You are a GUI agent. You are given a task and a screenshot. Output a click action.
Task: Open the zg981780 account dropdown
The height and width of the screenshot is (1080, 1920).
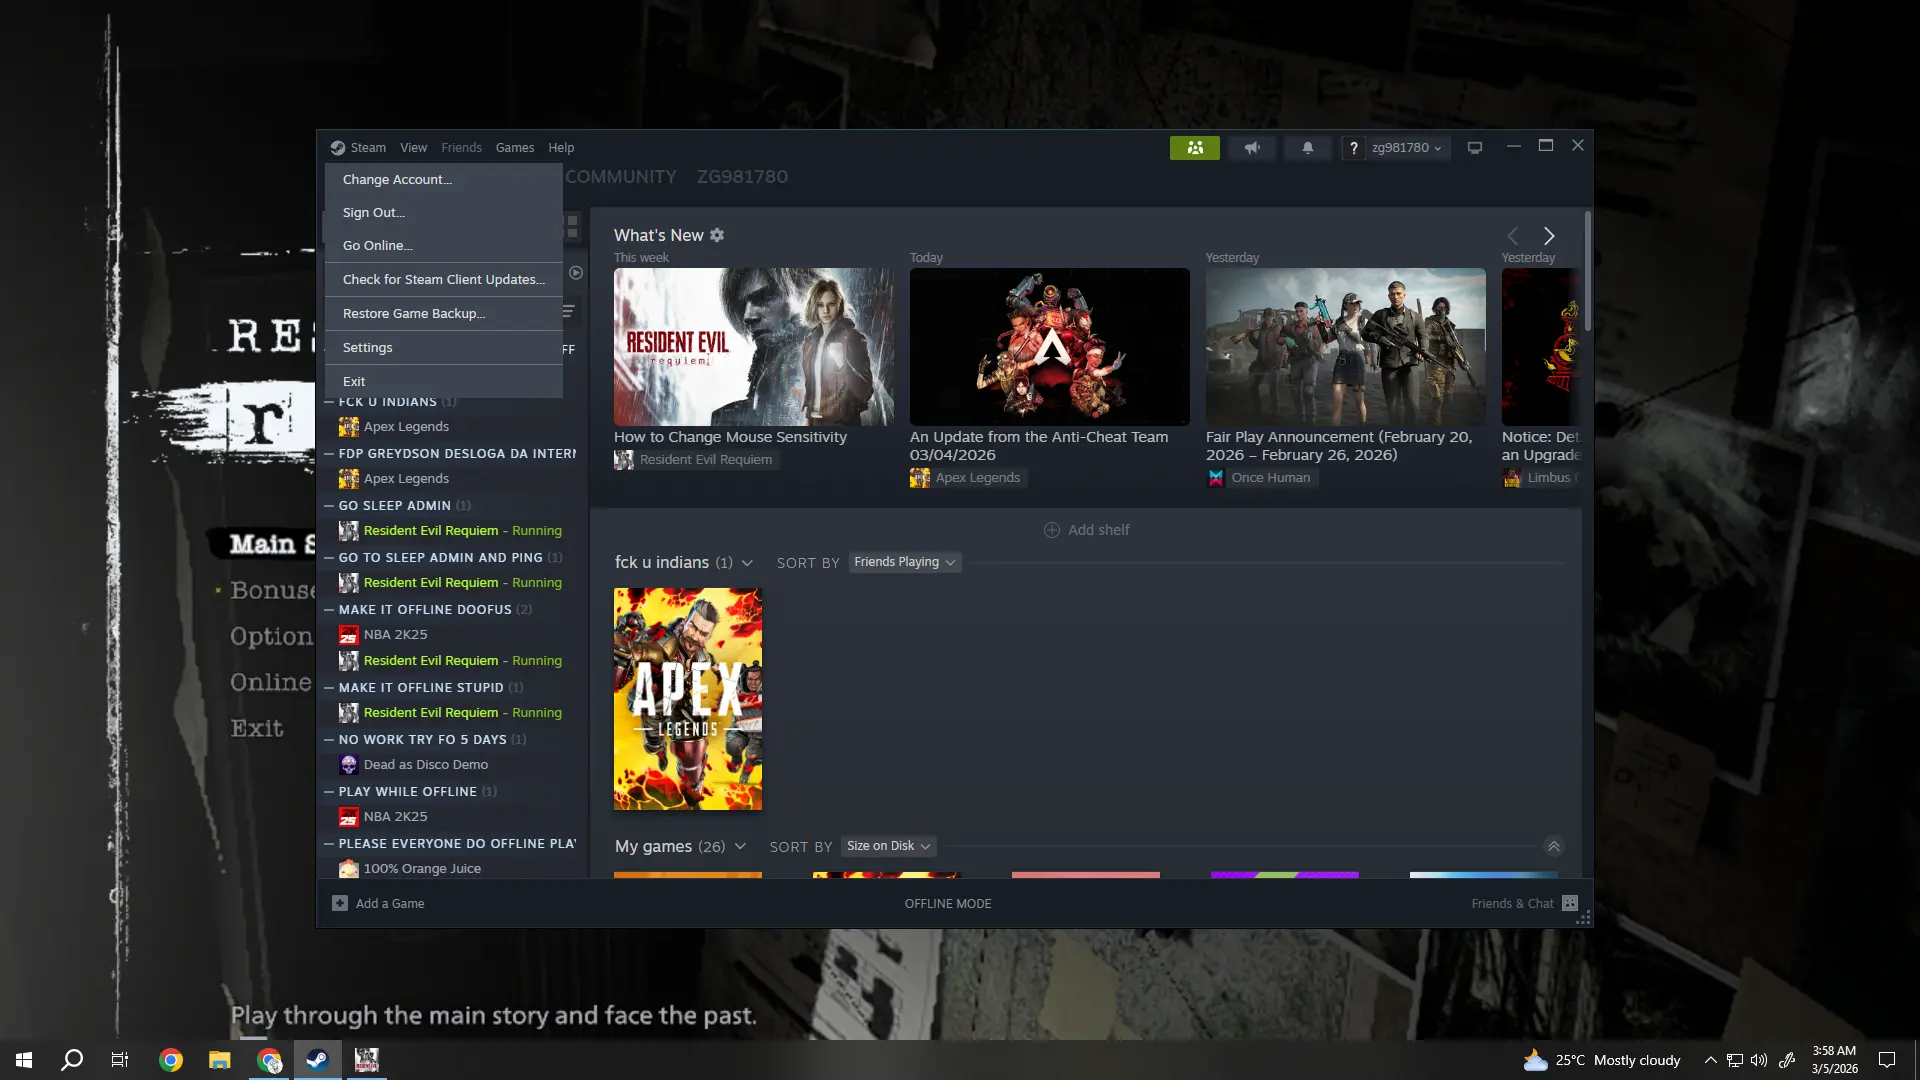click(1406, 148)
